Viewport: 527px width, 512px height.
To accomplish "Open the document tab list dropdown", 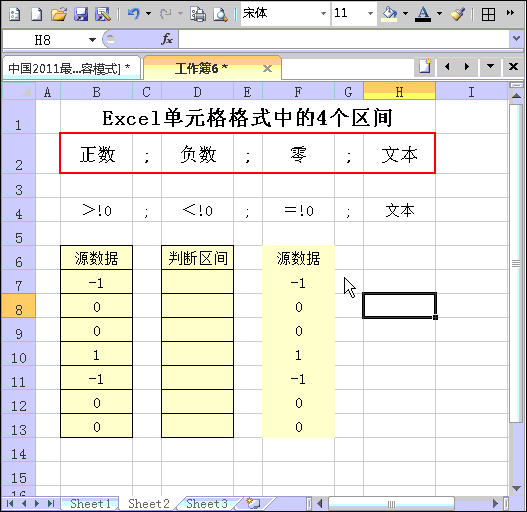I will click(490, 67).
